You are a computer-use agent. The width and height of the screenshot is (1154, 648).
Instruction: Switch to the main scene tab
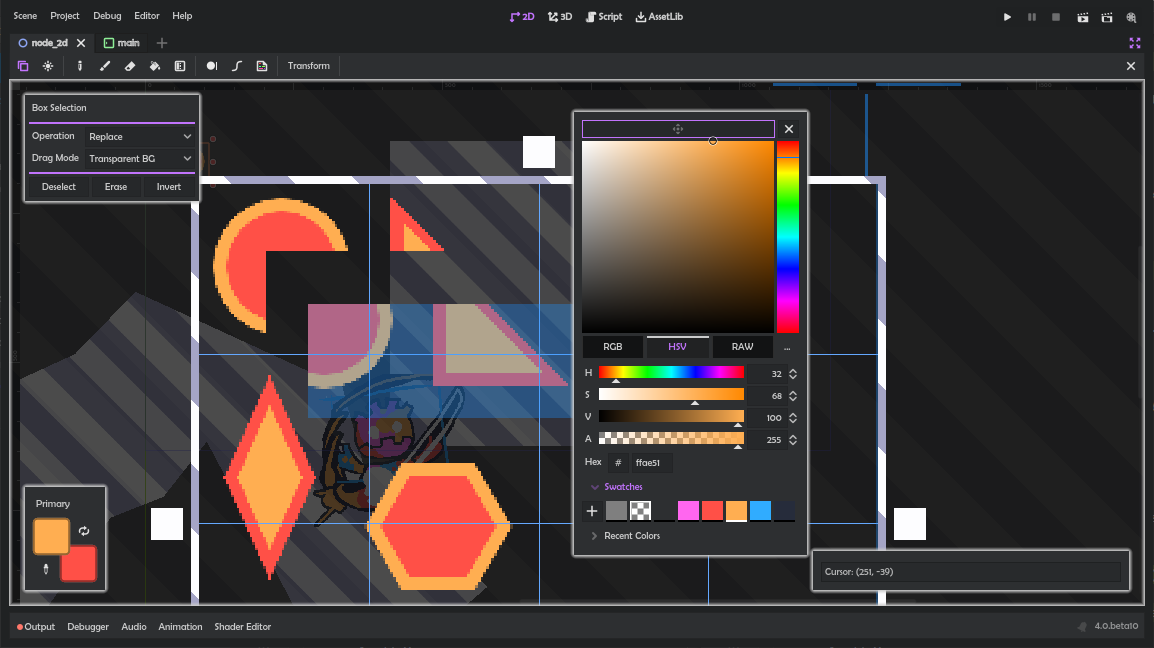(128, 43)
